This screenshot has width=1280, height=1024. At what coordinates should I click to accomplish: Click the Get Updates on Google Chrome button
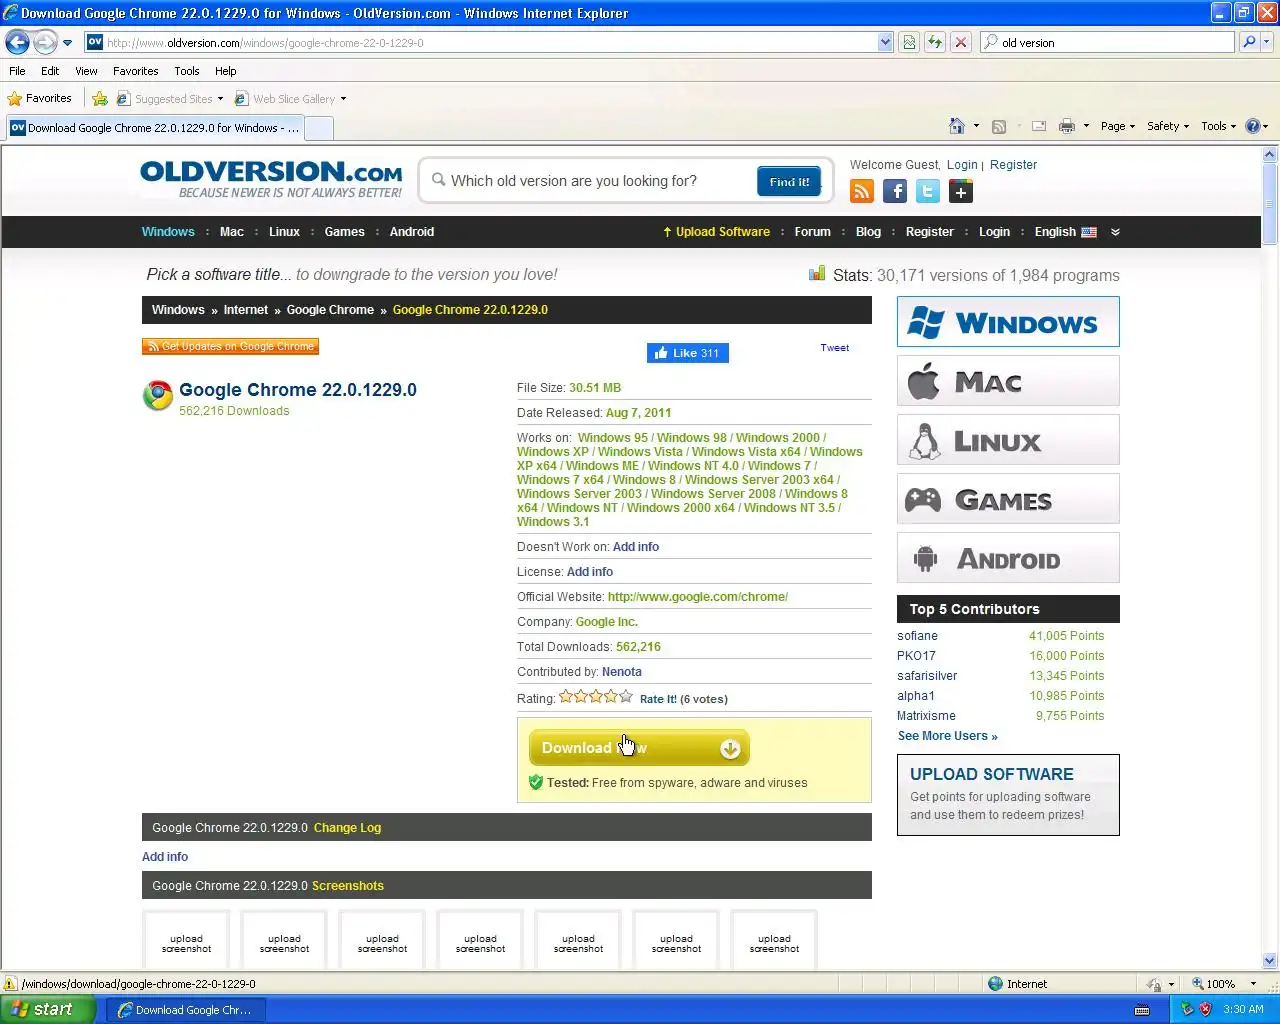(x=231, y=346)
